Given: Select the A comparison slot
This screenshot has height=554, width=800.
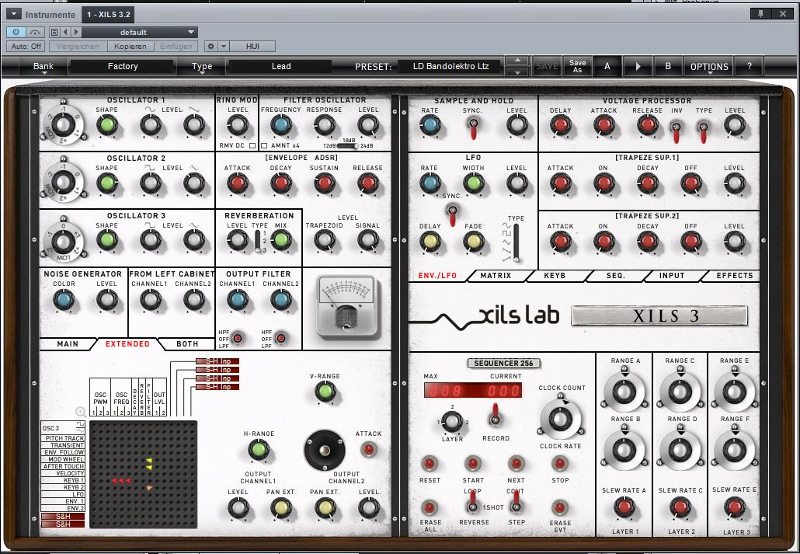Looking at the screenshot, I should (x=607, y=66).
